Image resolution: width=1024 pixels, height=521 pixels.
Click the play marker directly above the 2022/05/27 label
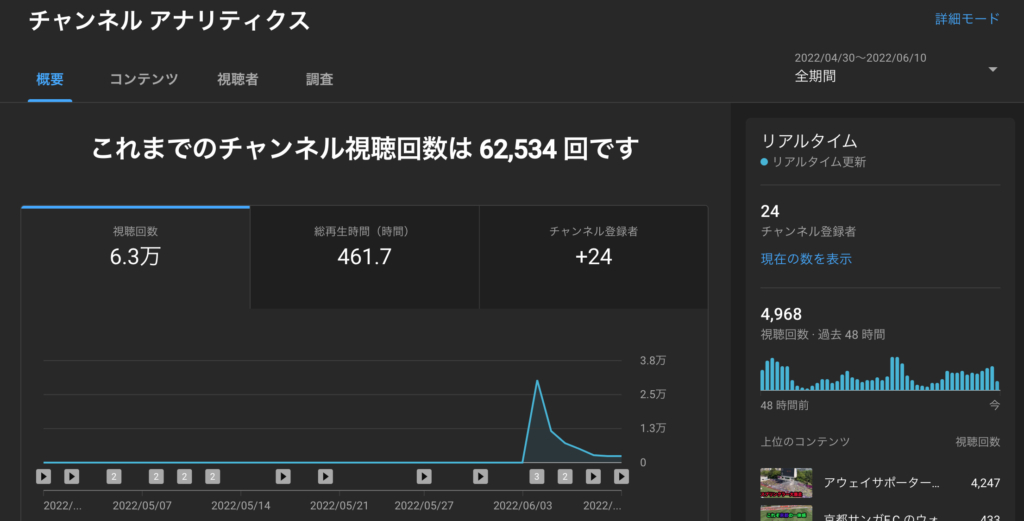coord(424,476)
